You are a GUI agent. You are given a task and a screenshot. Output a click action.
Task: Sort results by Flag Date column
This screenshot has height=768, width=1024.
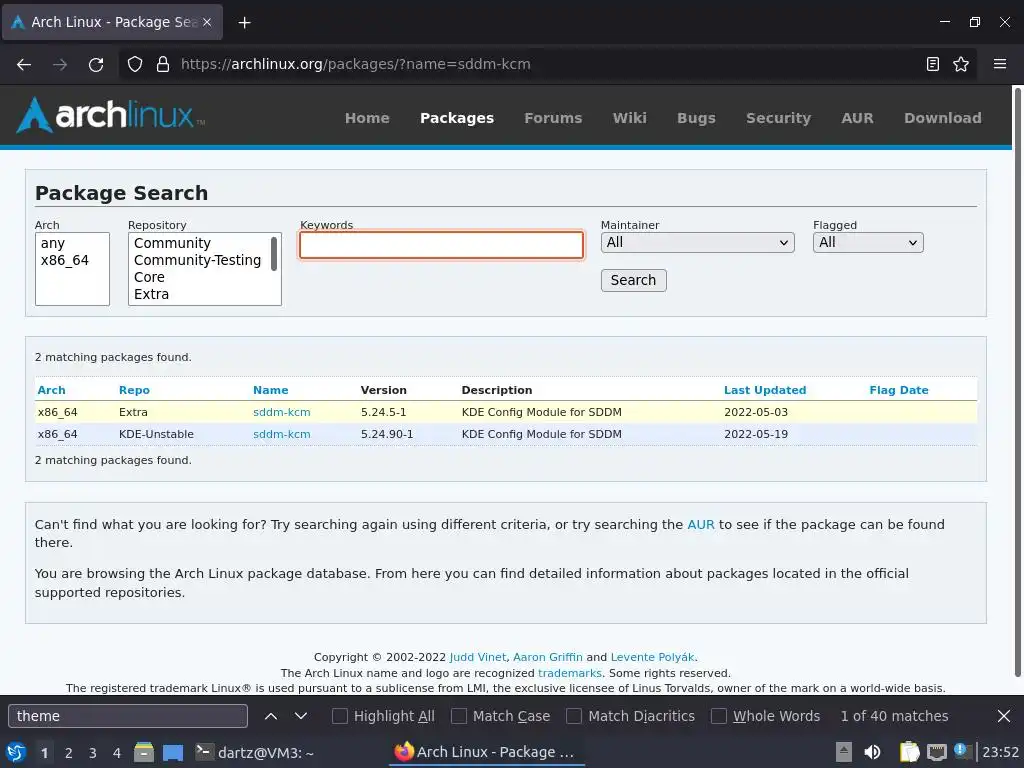pyautogui.click(x=899, y=390)
